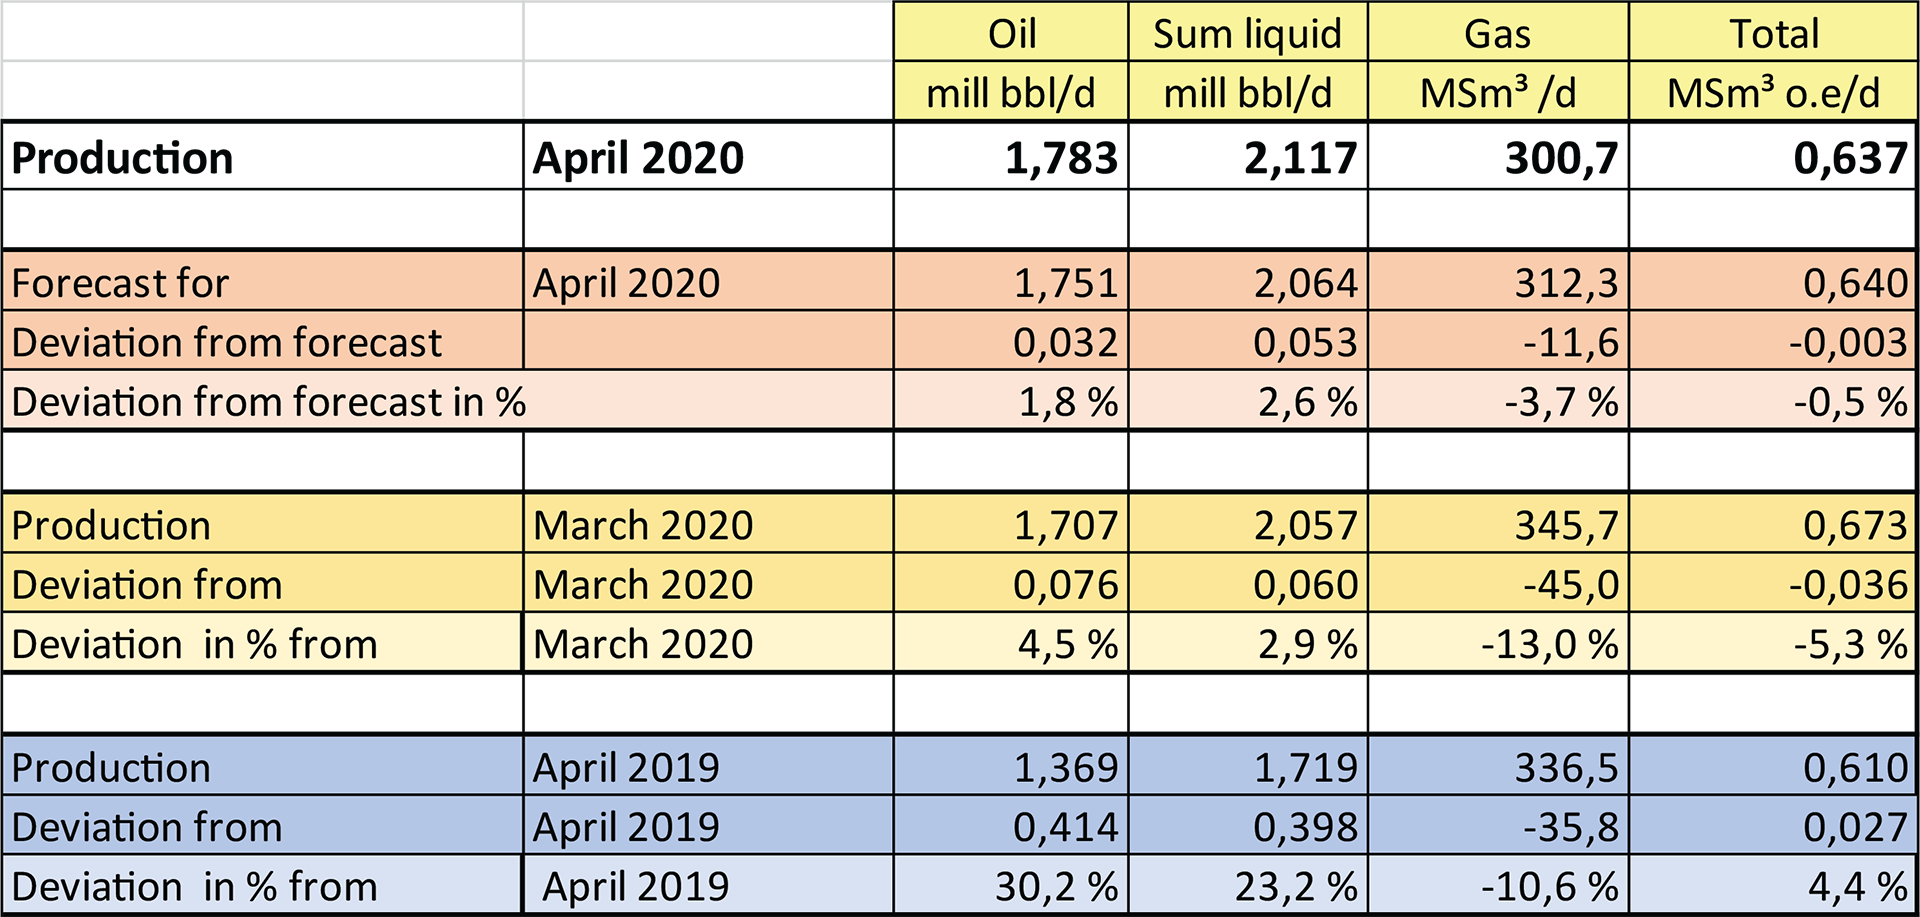Click the forecast oil value 1,751
This screenshot has width=1920, height=917.
click(x=1065, y=283)
